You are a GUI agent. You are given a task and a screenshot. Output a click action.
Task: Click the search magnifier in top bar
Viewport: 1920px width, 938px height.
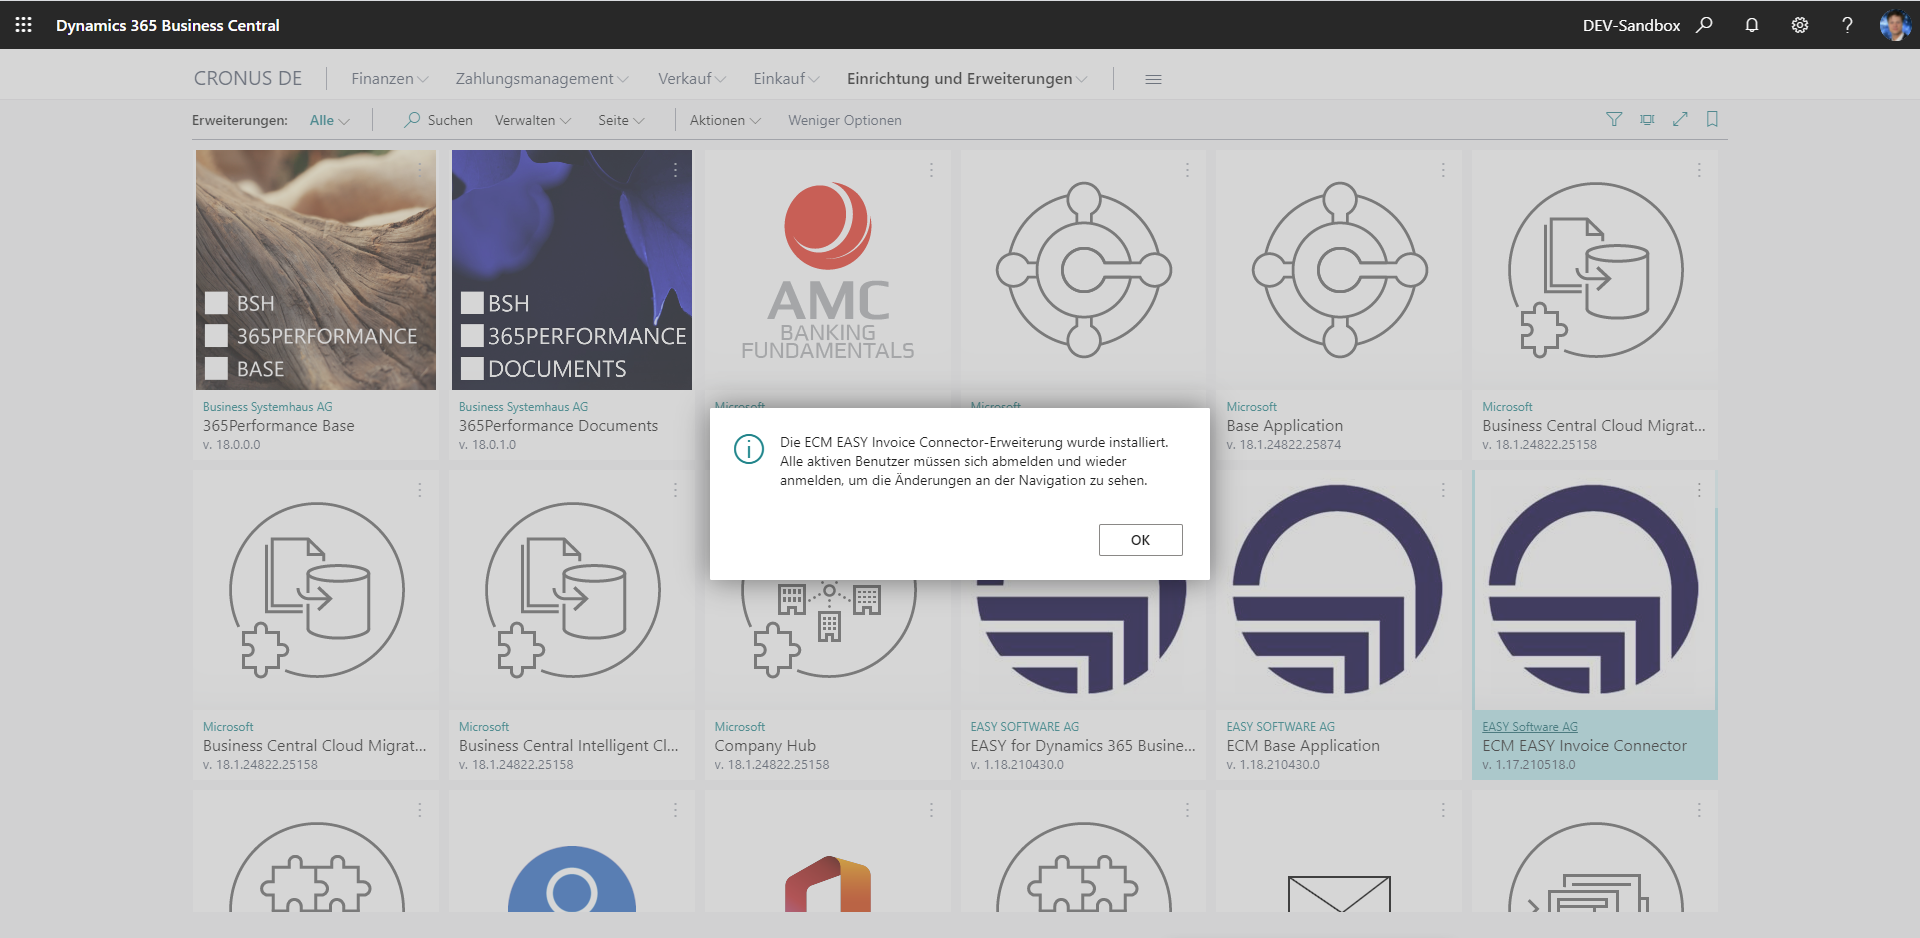tap(1704, 25)
